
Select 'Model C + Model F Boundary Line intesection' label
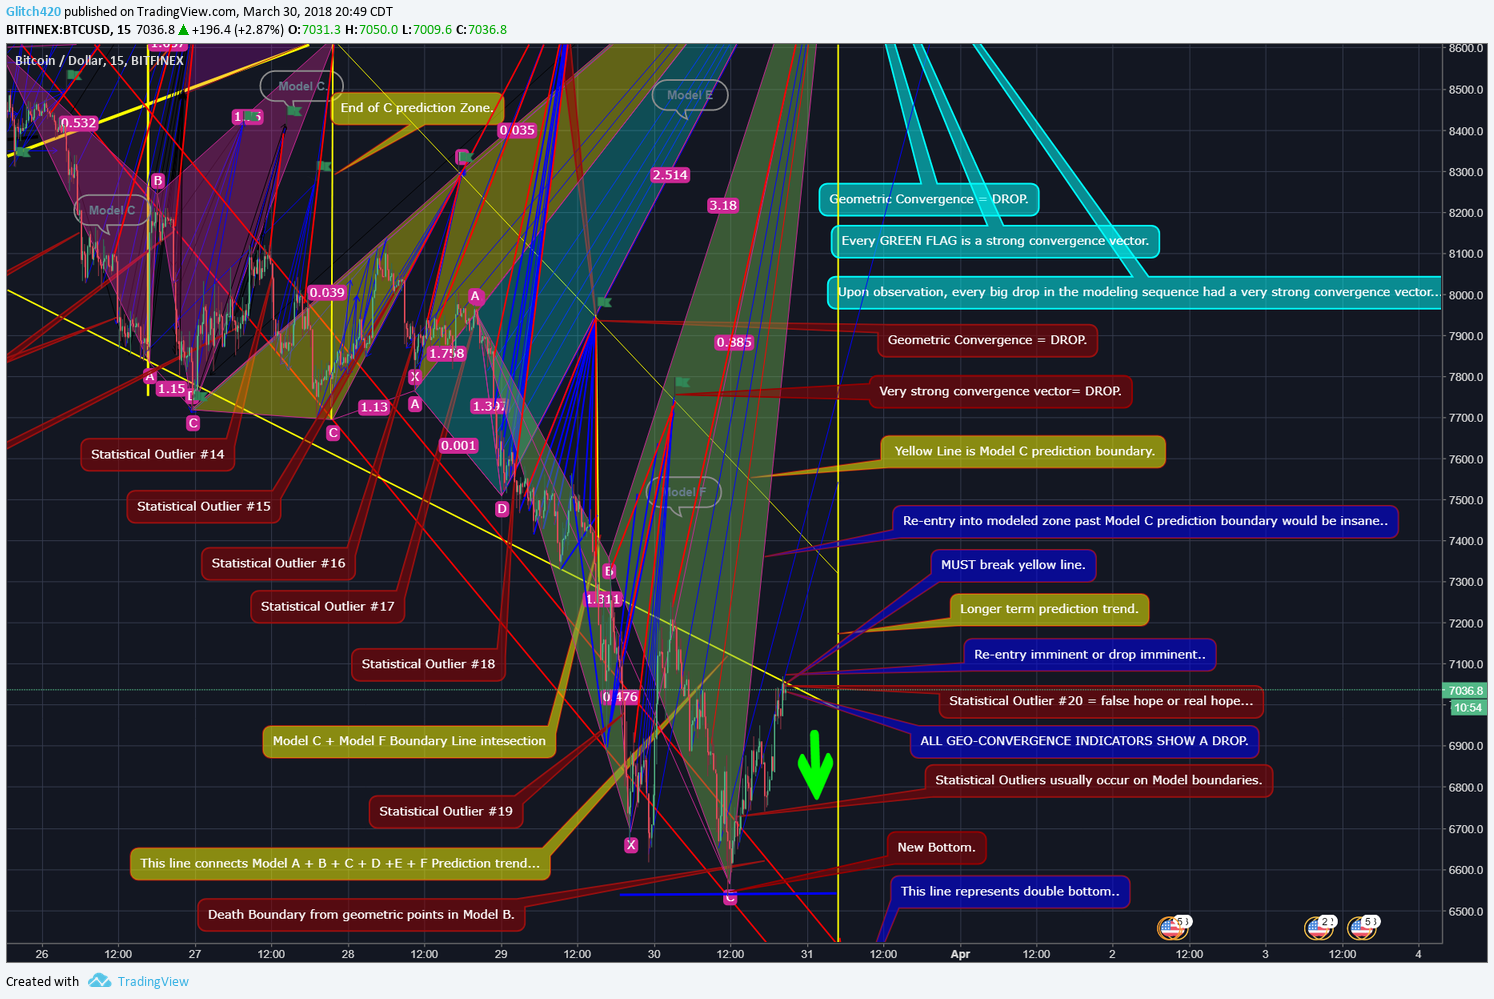[x=409, y=741]
